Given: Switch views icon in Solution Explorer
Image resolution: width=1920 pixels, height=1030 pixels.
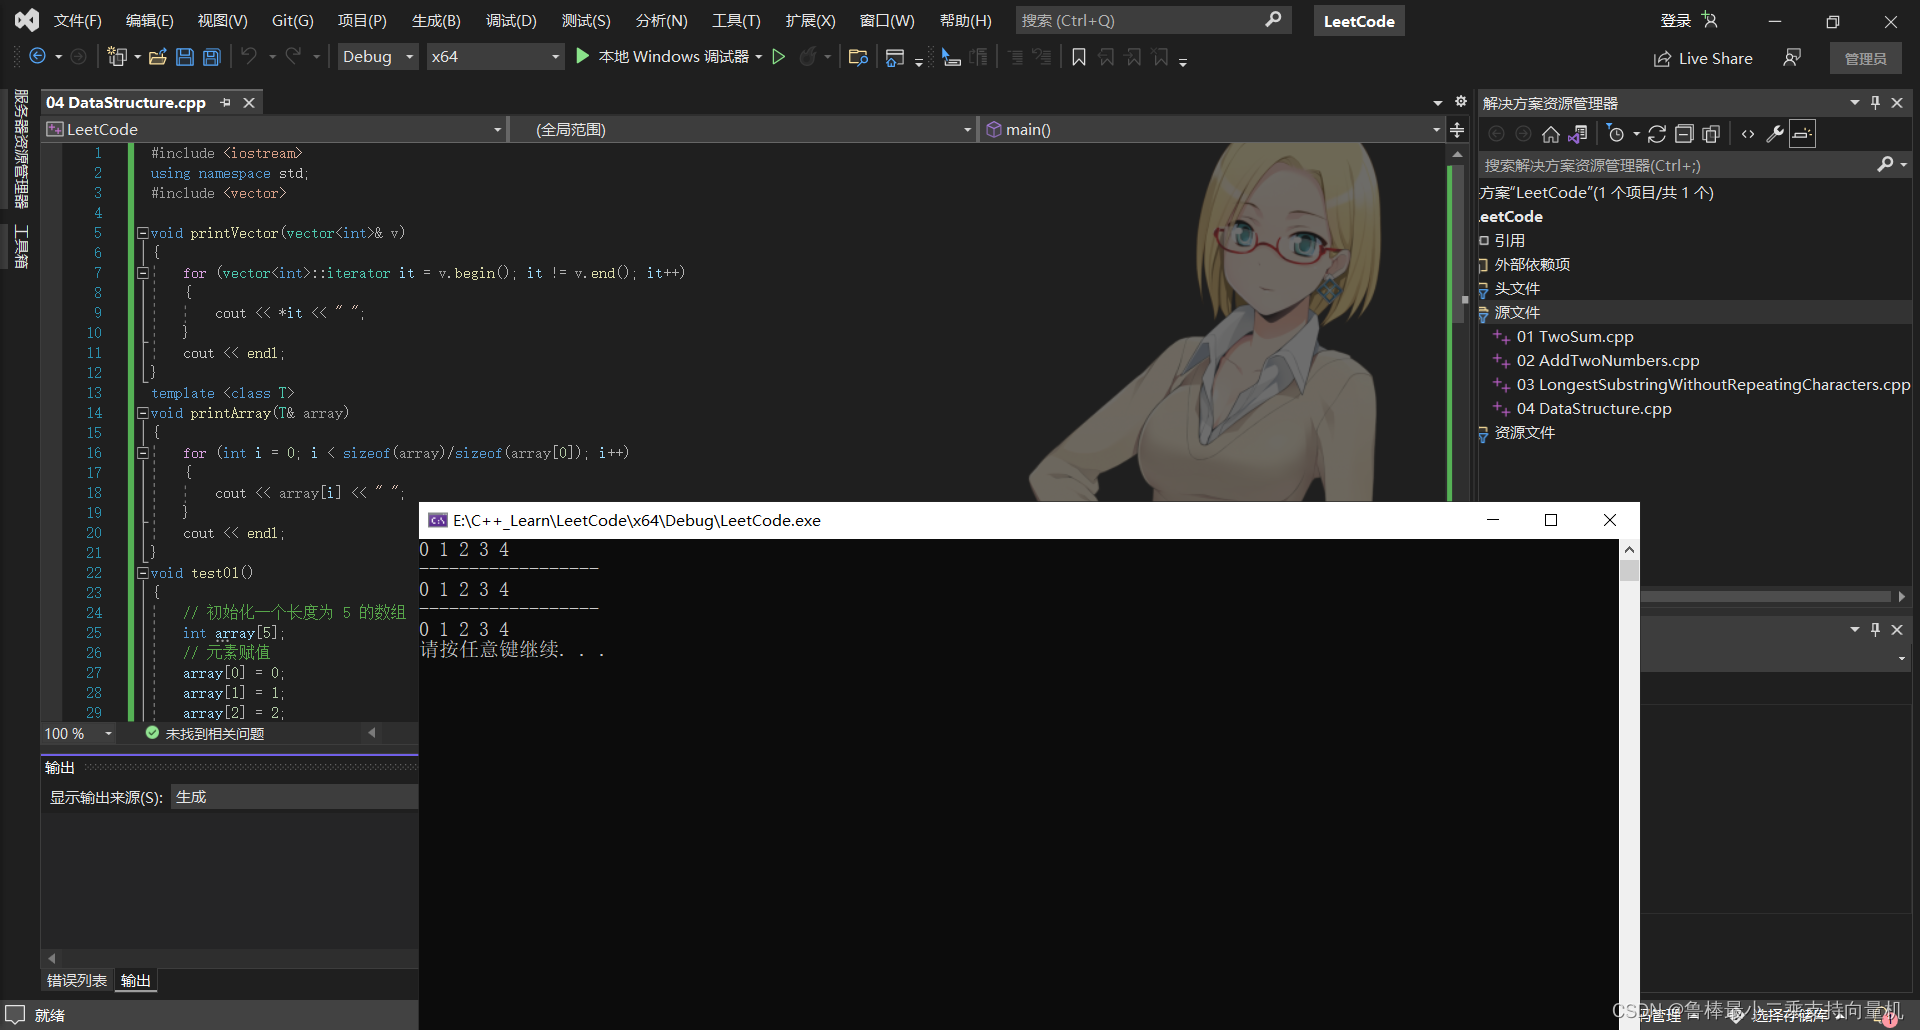Looking at the screenshot, I should tap(1578, 134).
